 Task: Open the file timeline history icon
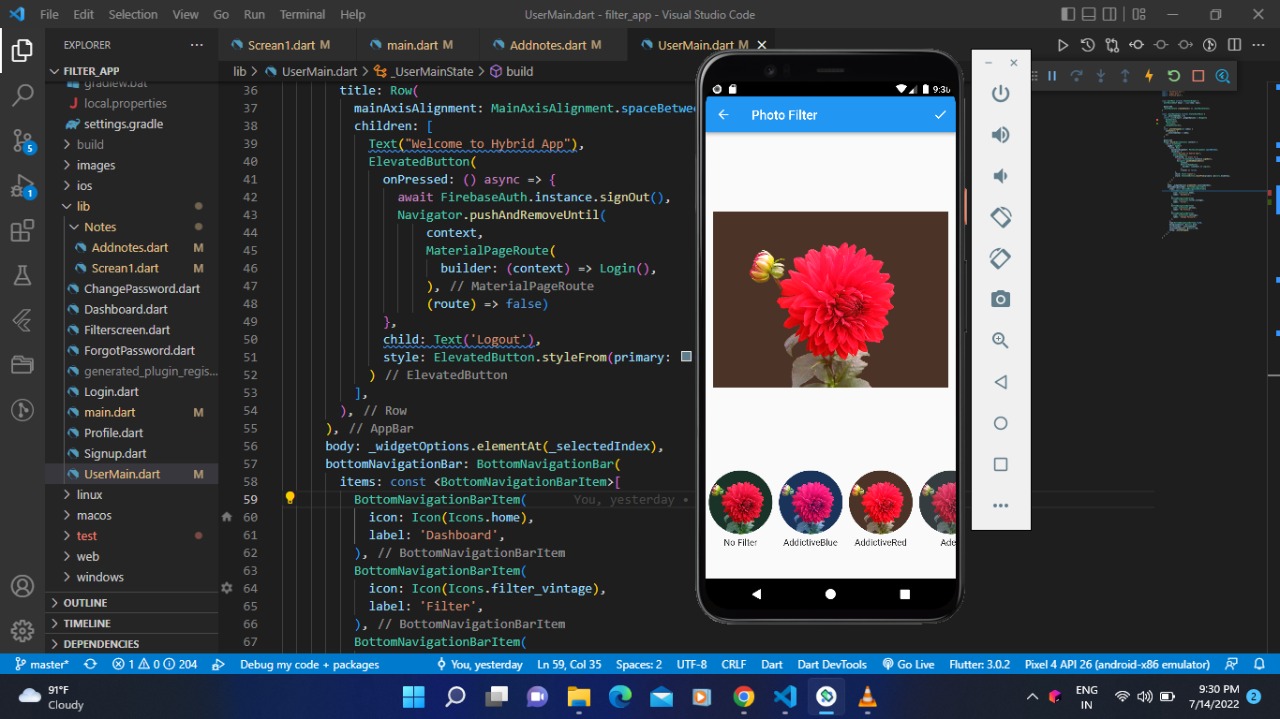(x=1087, y=45)
